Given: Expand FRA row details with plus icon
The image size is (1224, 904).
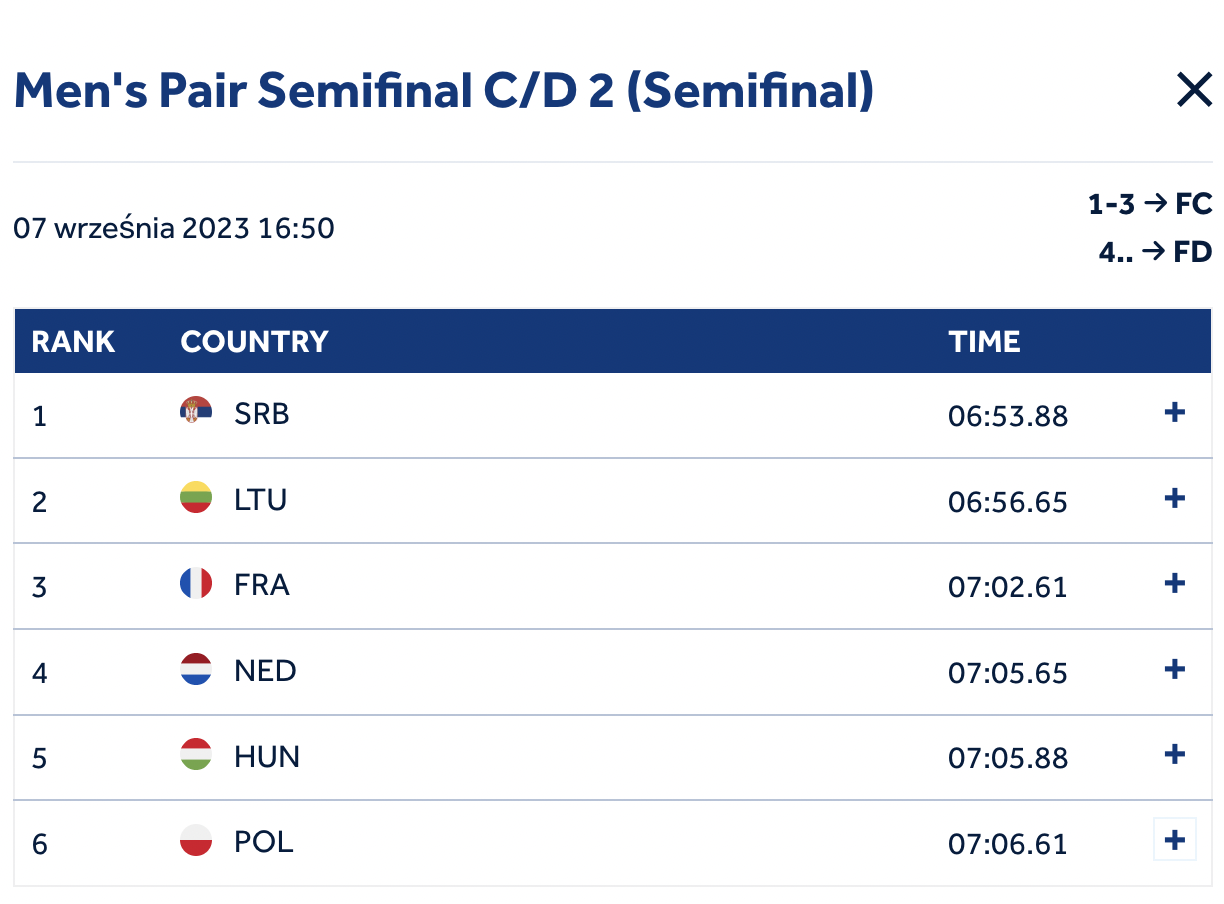Looking at the screenshot, I should 1175,583.
